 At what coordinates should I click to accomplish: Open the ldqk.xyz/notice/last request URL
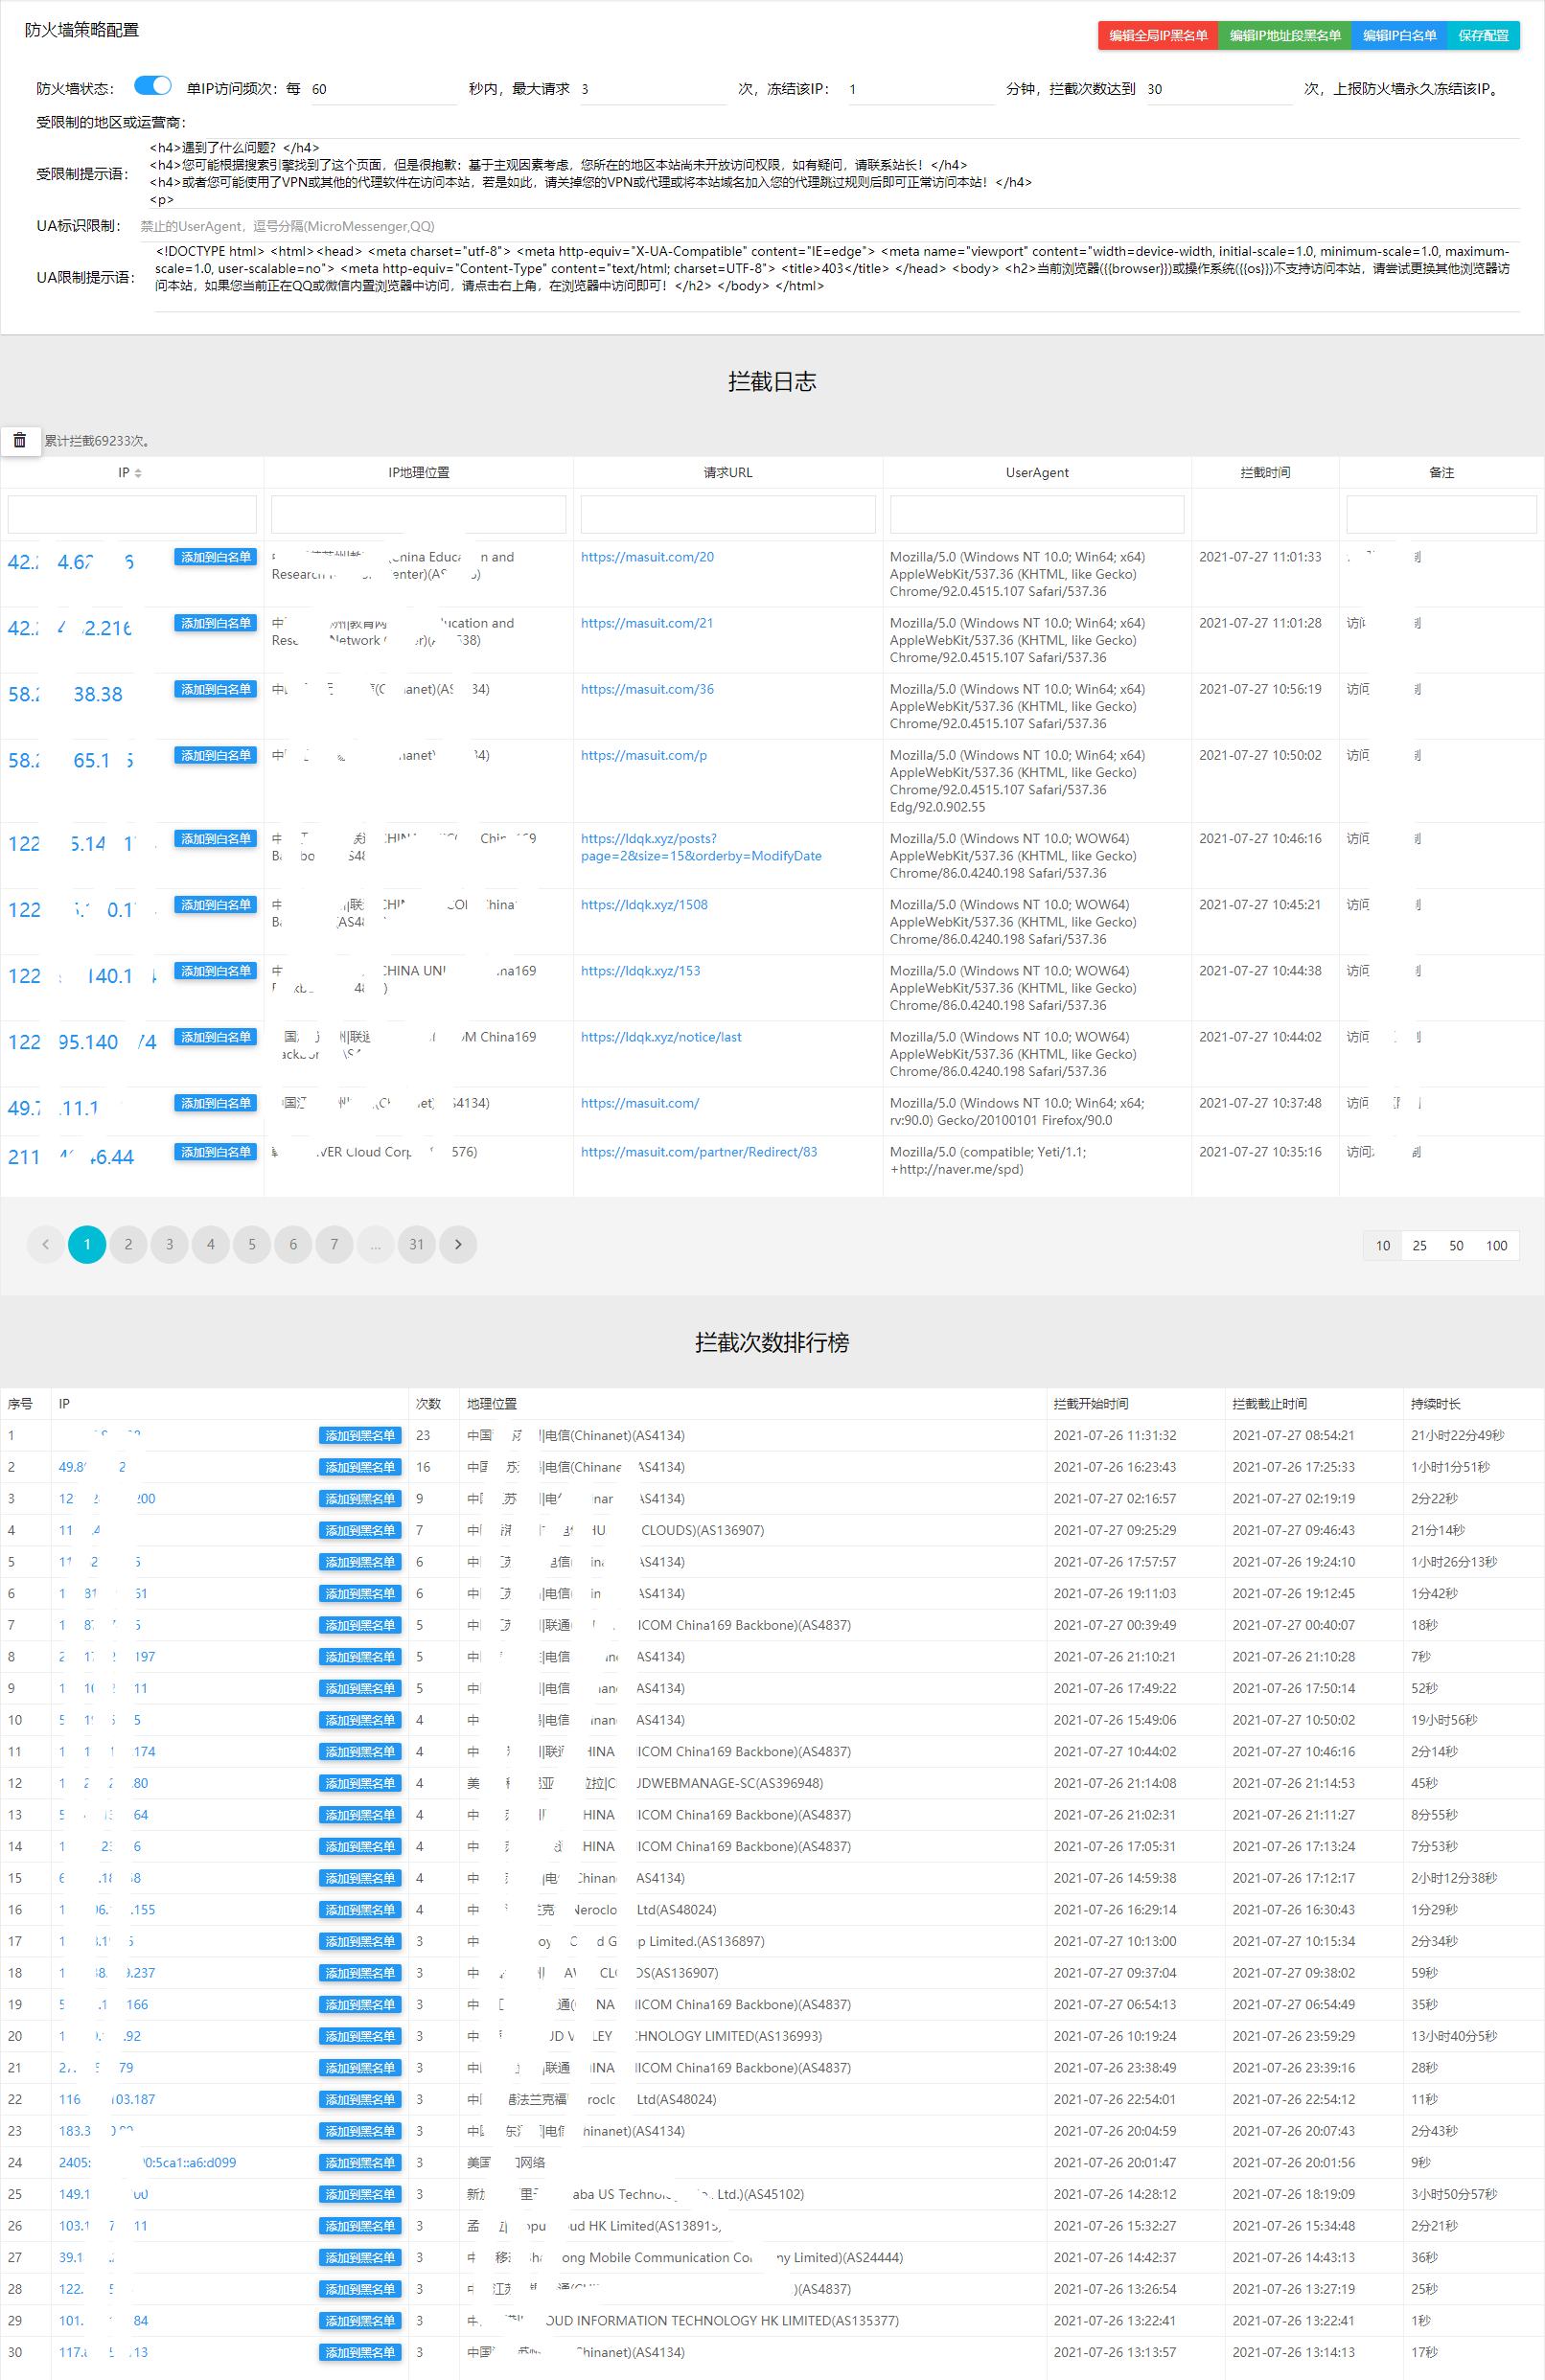[x=661, y=1037]
